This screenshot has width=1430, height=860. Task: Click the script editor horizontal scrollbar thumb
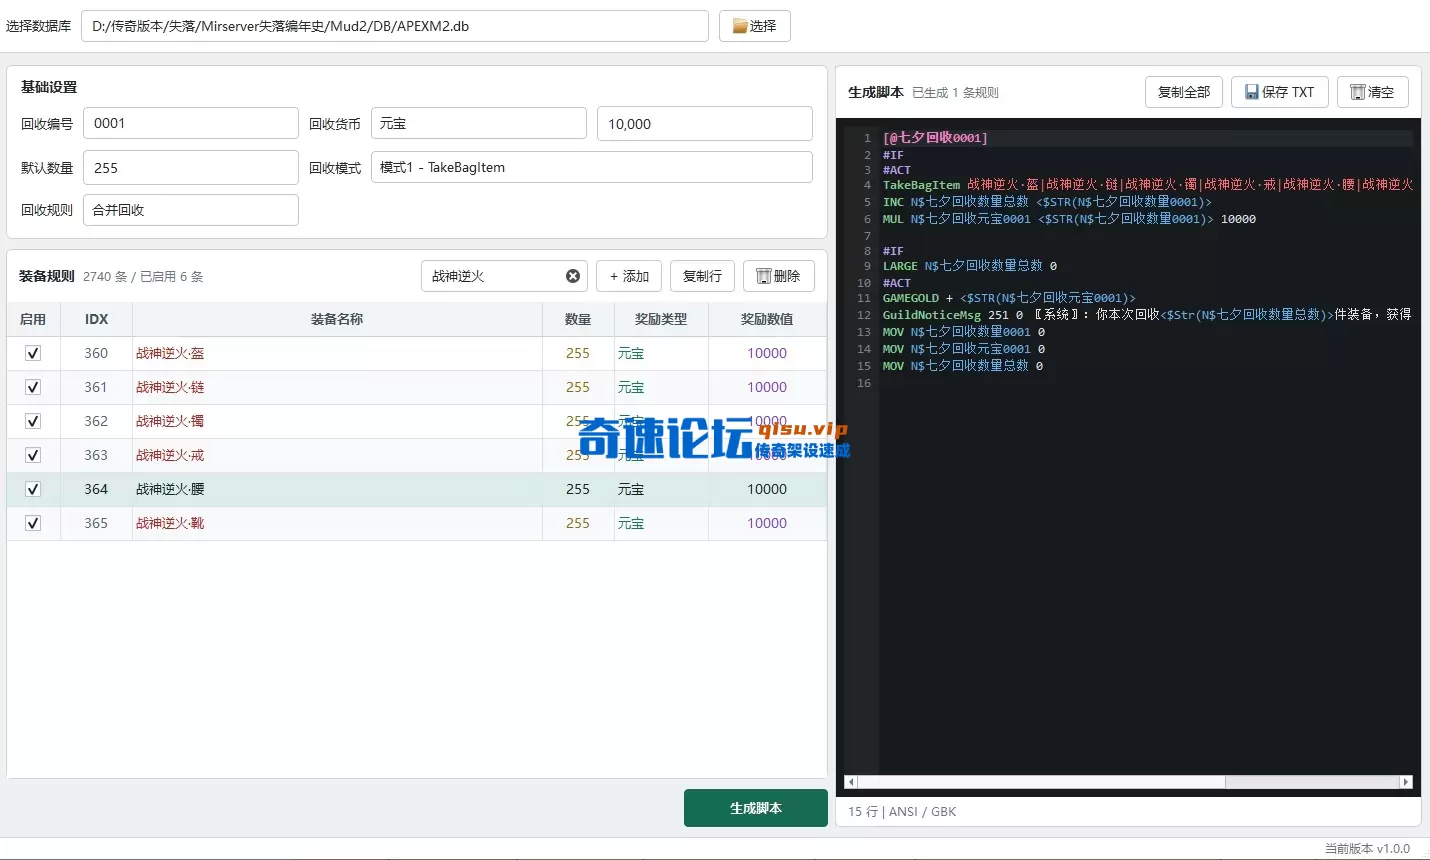coord(1040,782)
